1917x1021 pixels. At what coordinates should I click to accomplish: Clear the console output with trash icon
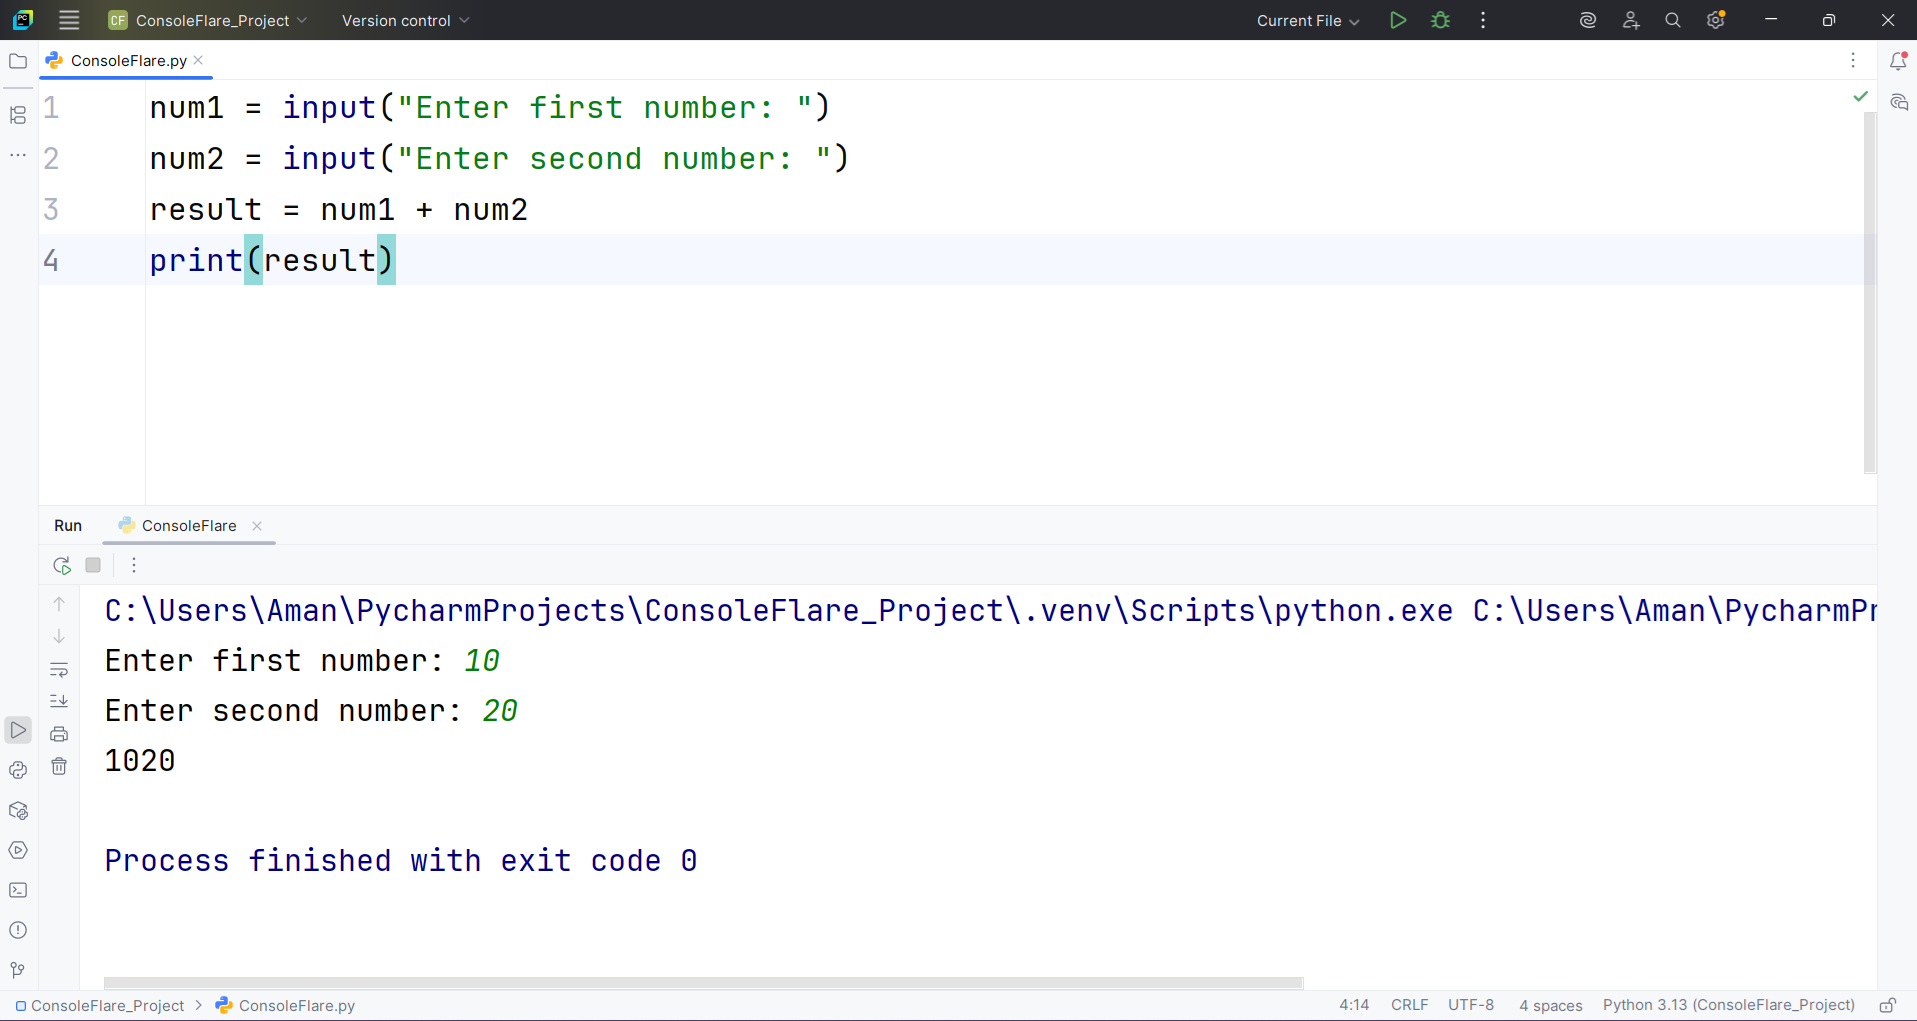(59, 766)
